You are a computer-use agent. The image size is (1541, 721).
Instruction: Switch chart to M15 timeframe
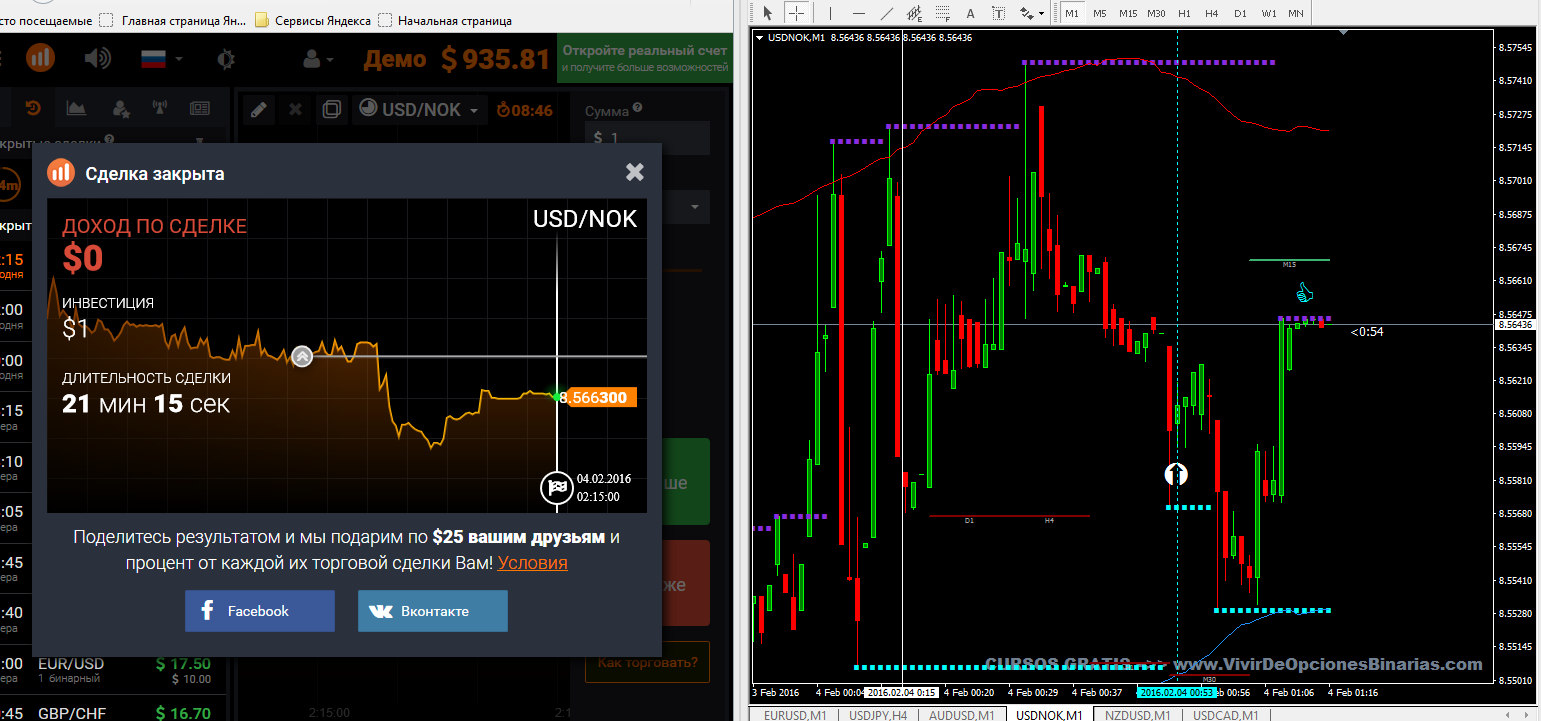tap(1128, 13)
